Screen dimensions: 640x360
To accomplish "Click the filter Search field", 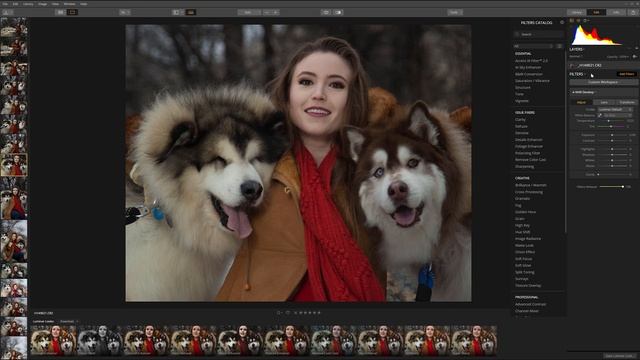I will tap(539, 34).
